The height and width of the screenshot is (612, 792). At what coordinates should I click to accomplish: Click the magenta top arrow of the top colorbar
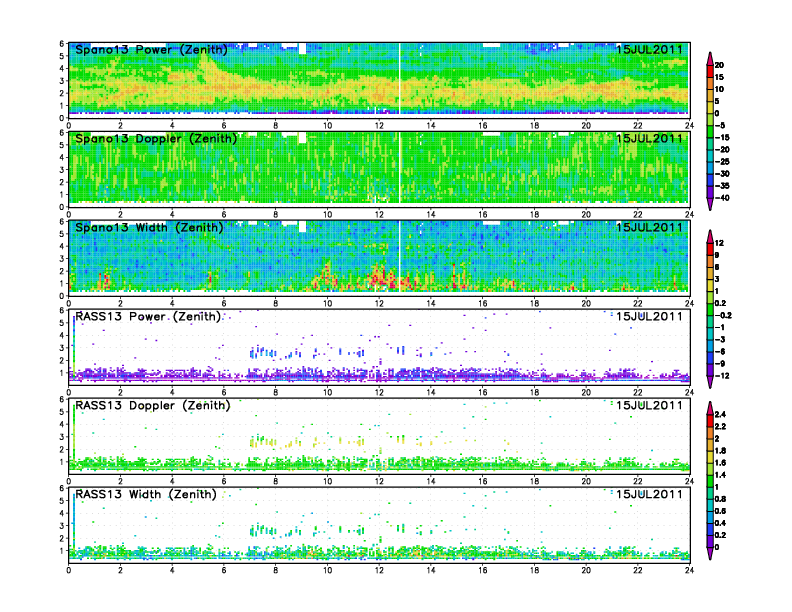tap(710, 58)
